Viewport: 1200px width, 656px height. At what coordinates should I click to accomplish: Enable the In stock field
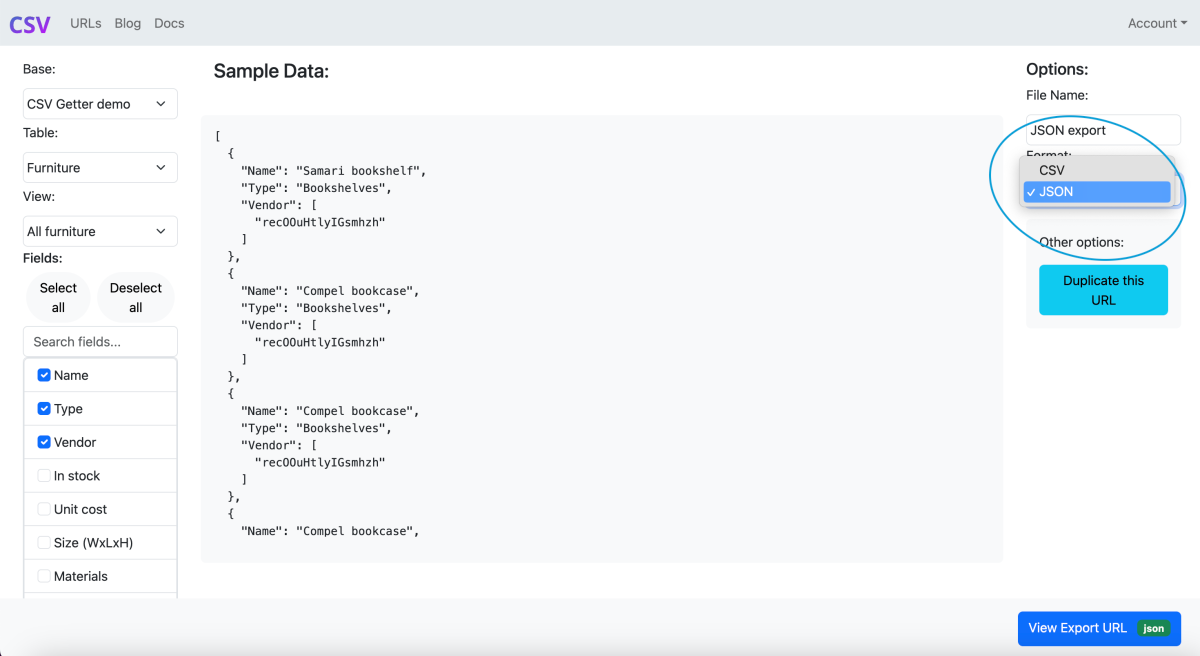coord(43,475)
